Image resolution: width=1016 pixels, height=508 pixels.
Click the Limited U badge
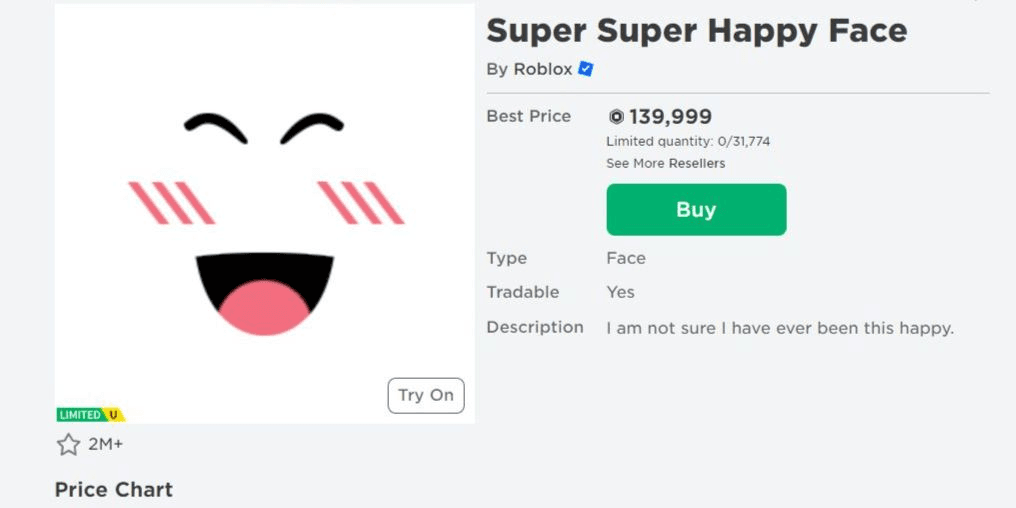click(x=91, y=415)
